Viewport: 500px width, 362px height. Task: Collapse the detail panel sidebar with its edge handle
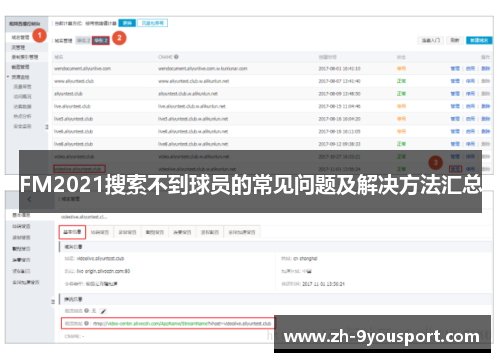pos(53,302)
